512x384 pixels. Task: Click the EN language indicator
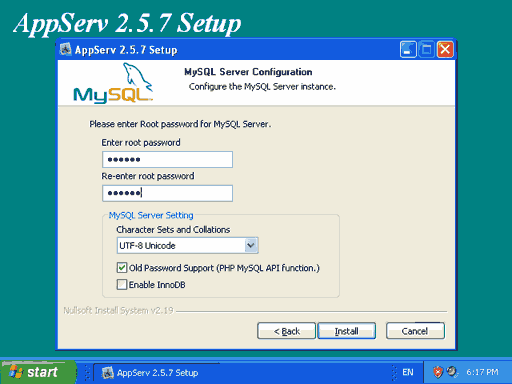[408, 372]
